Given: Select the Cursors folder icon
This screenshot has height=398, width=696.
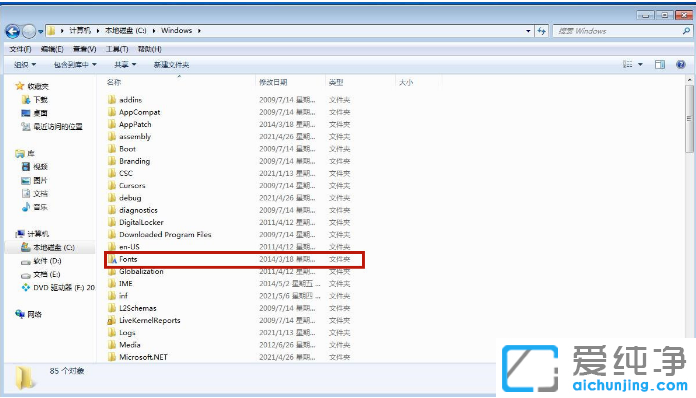Looking at the screenshot, I should [112, 185].
